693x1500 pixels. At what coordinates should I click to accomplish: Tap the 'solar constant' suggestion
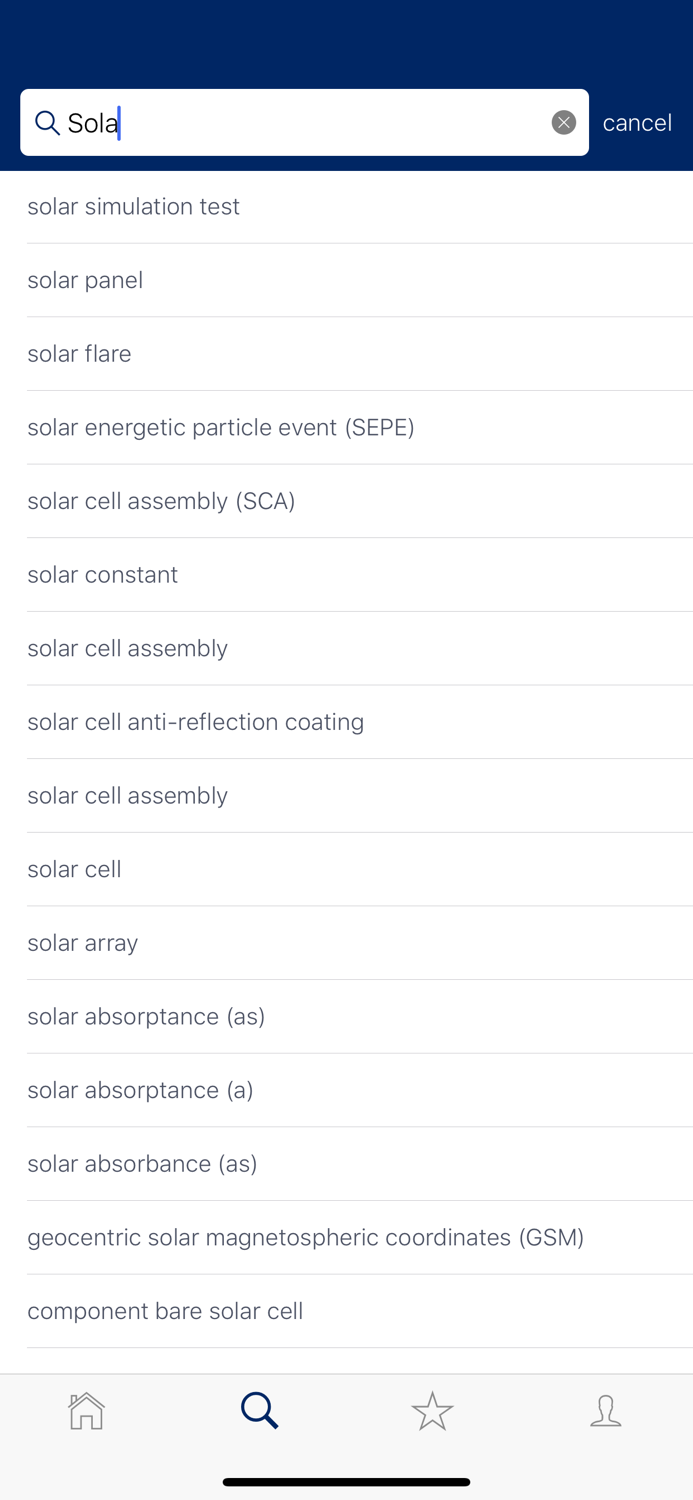[102, 575]
